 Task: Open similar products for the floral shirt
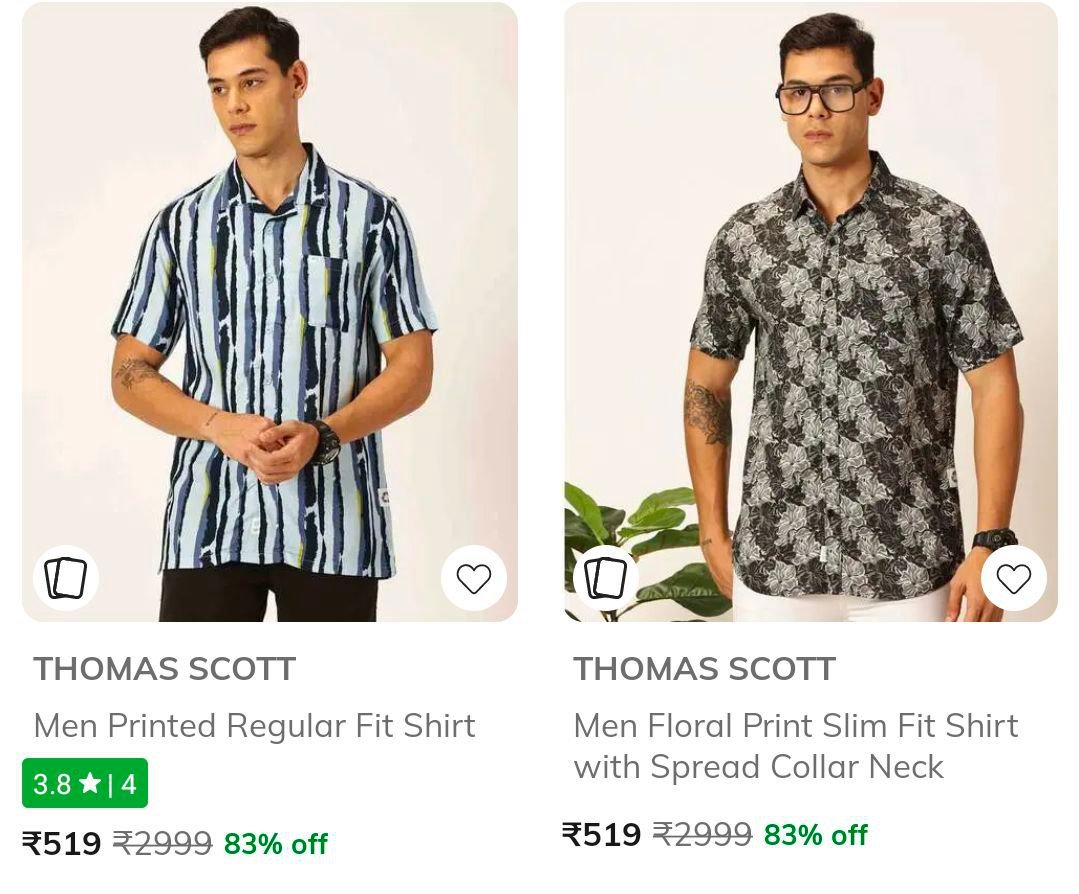[x=605, y=578]
